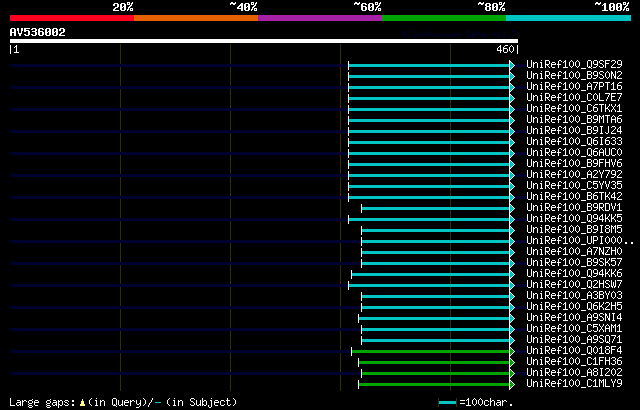Viewport: 640px width, 410px height.
Task: Click the green alignment bar for C1FH36
Action: [436, 363]
